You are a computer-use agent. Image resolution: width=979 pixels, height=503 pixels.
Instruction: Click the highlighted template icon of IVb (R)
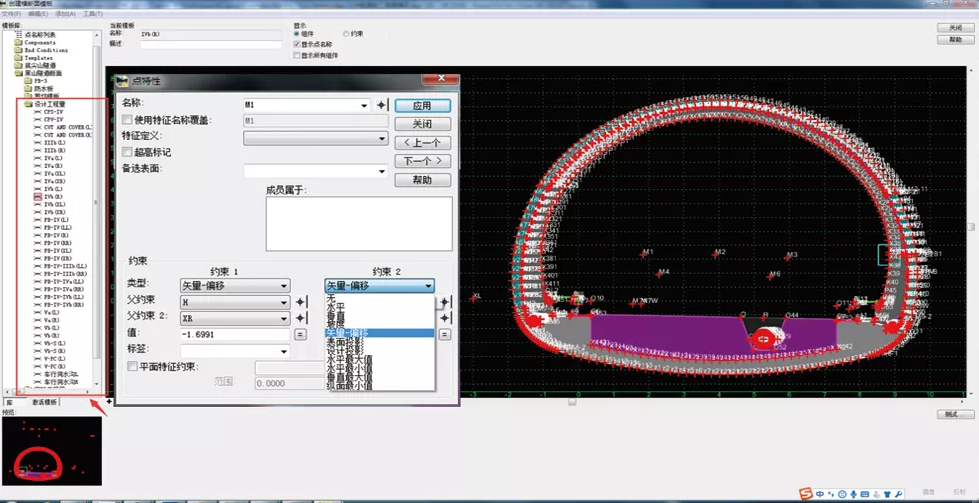point(38,197)
